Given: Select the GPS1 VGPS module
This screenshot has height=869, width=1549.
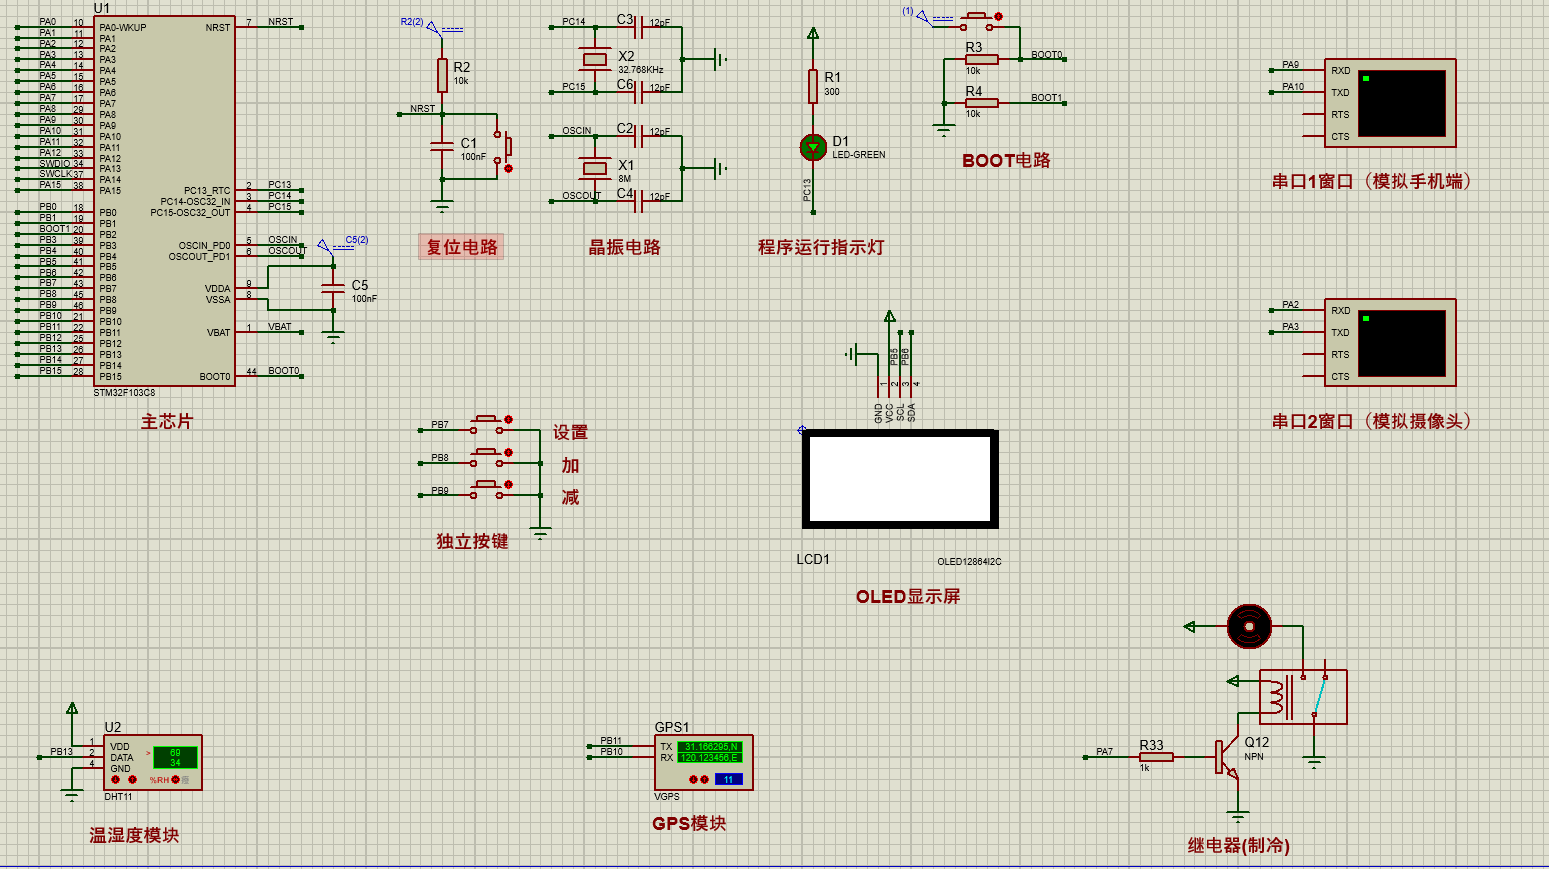Looking at the screenshot, I should (x=703, y=763).
